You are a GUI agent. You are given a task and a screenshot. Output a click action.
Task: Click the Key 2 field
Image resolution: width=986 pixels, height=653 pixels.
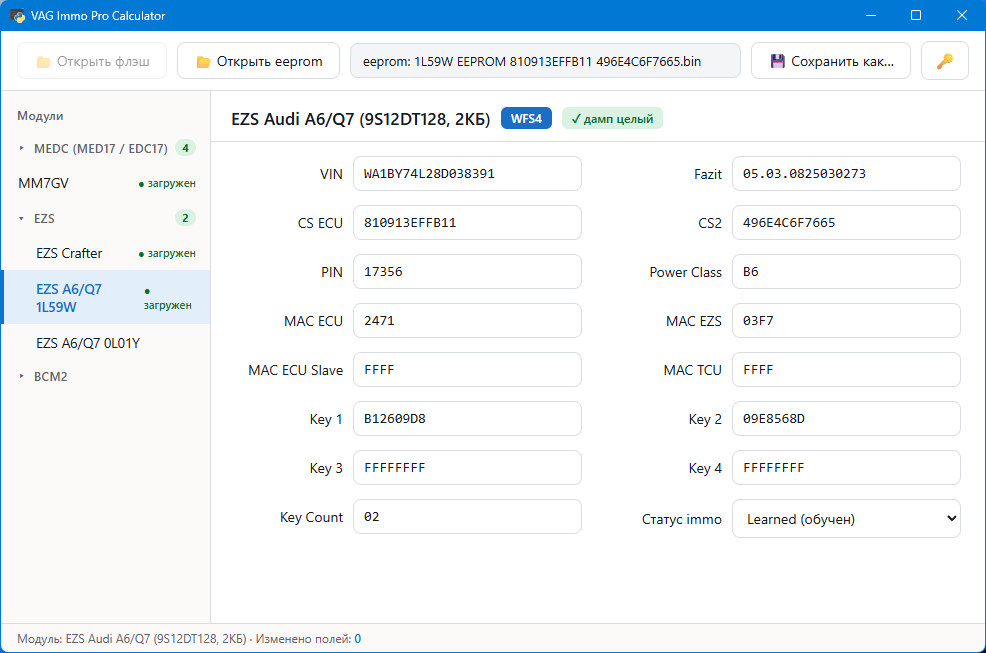(846, 419)
